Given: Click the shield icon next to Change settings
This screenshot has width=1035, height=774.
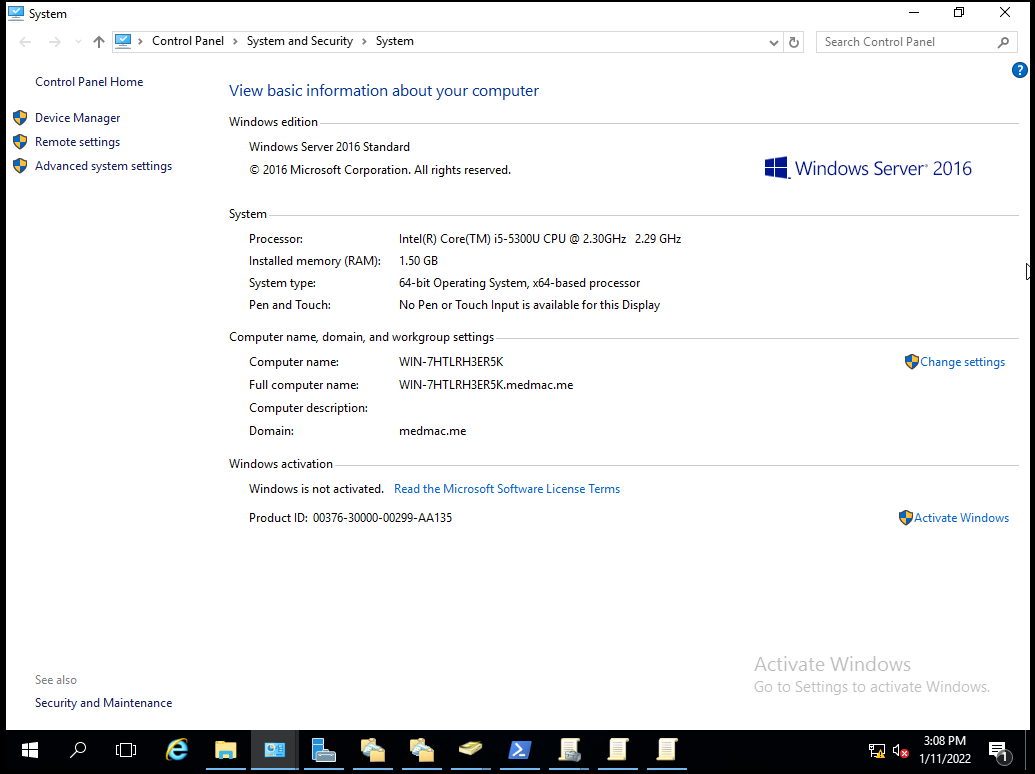Looking at the screenshot, I should pos(912,362).
